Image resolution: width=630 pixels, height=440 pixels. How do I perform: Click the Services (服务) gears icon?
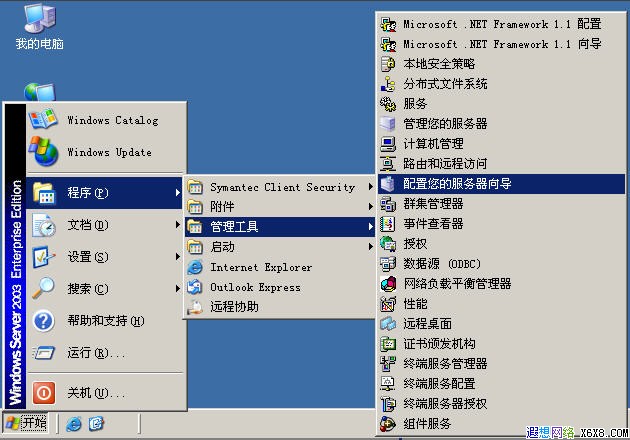pyautogui.click(x=388, y=104)
